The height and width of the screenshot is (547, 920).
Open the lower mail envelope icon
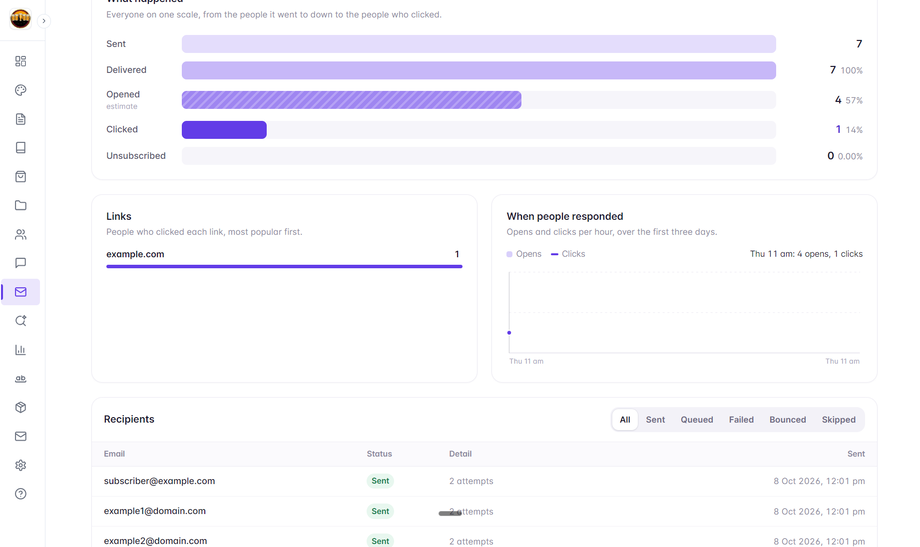tap(21, 436)
